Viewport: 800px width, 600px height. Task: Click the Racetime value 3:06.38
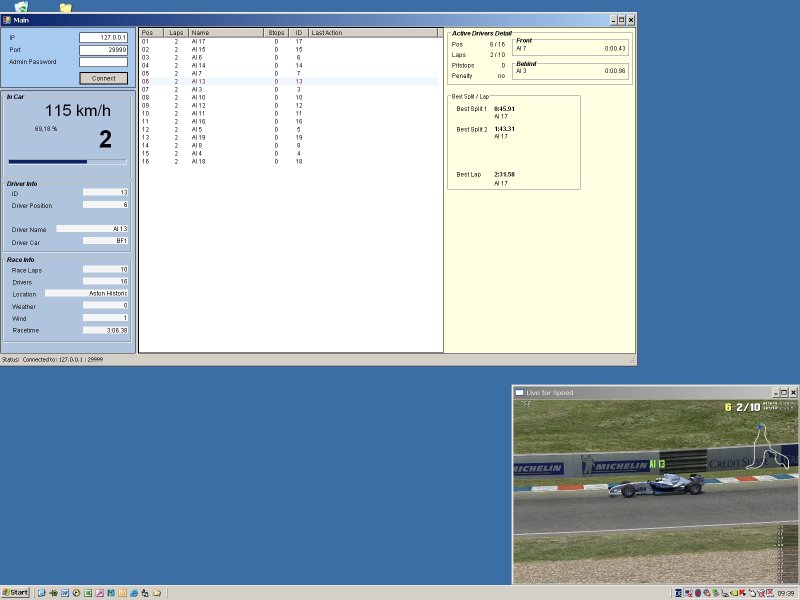tap(105, 331)
